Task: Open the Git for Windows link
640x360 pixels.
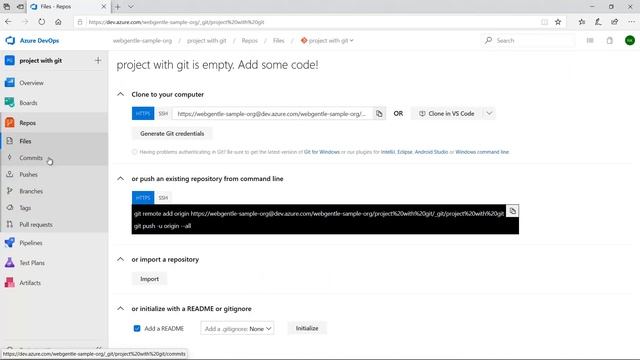Action: tap(322, 152)
